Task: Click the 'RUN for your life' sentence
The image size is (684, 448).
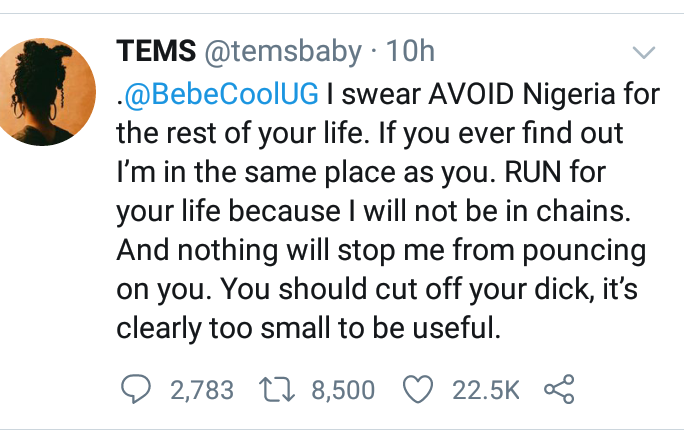Action: 360,192
